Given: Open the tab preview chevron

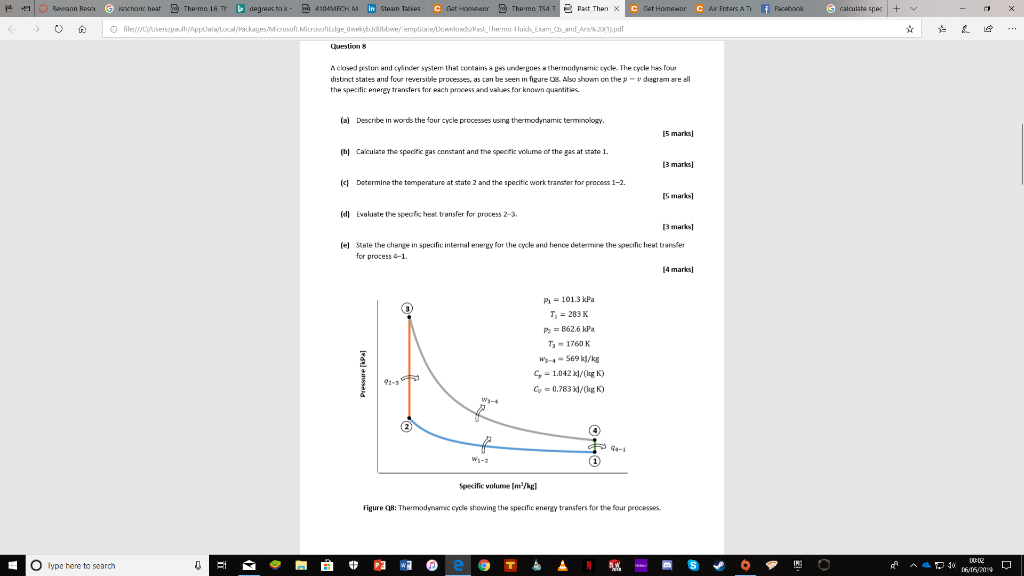Looking at the screenshot, I should (x=913, y=8).
